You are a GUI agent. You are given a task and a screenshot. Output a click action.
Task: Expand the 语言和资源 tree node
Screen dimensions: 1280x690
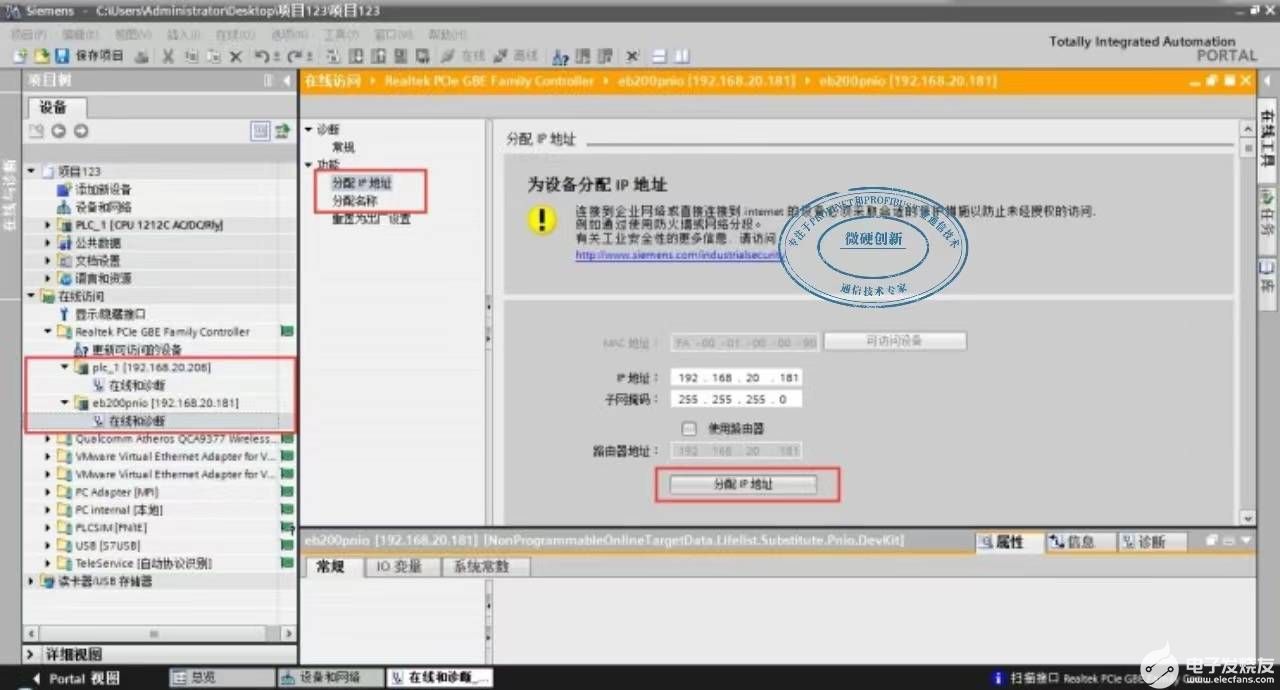click(48, 278)
